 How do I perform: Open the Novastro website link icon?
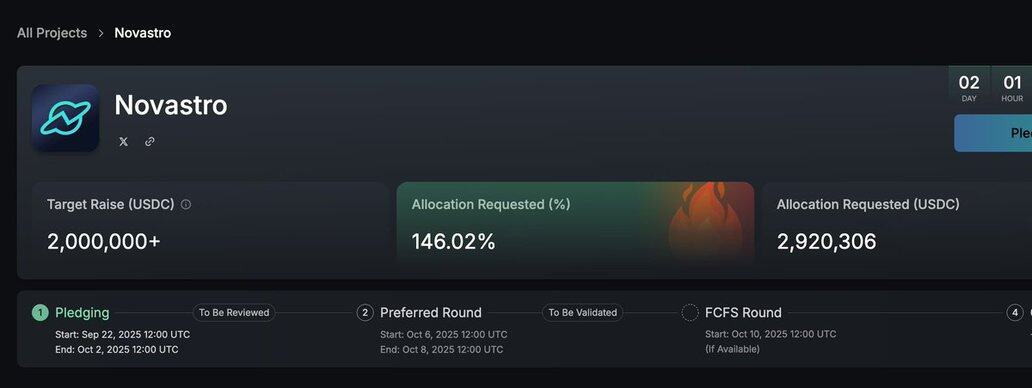click(x=149, y=141)
